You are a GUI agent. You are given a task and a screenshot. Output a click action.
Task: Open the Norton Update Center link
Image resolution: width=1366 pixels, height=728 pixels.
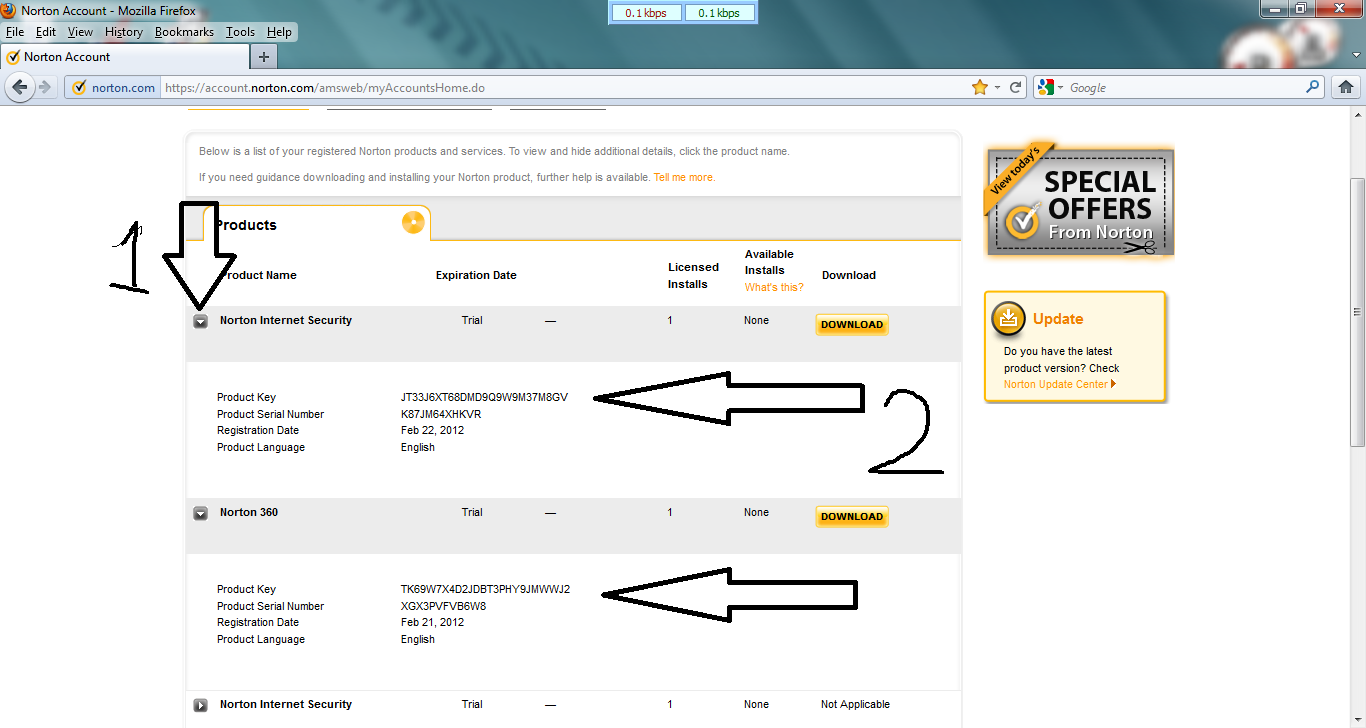1058,383
